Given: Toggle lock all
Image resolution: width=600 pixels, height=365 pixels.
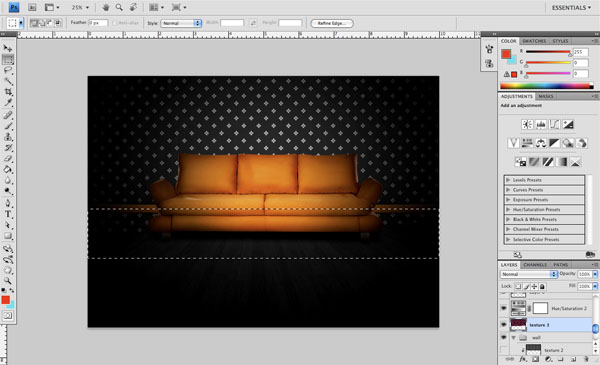Looking at the screenshot, I should 542,286.
